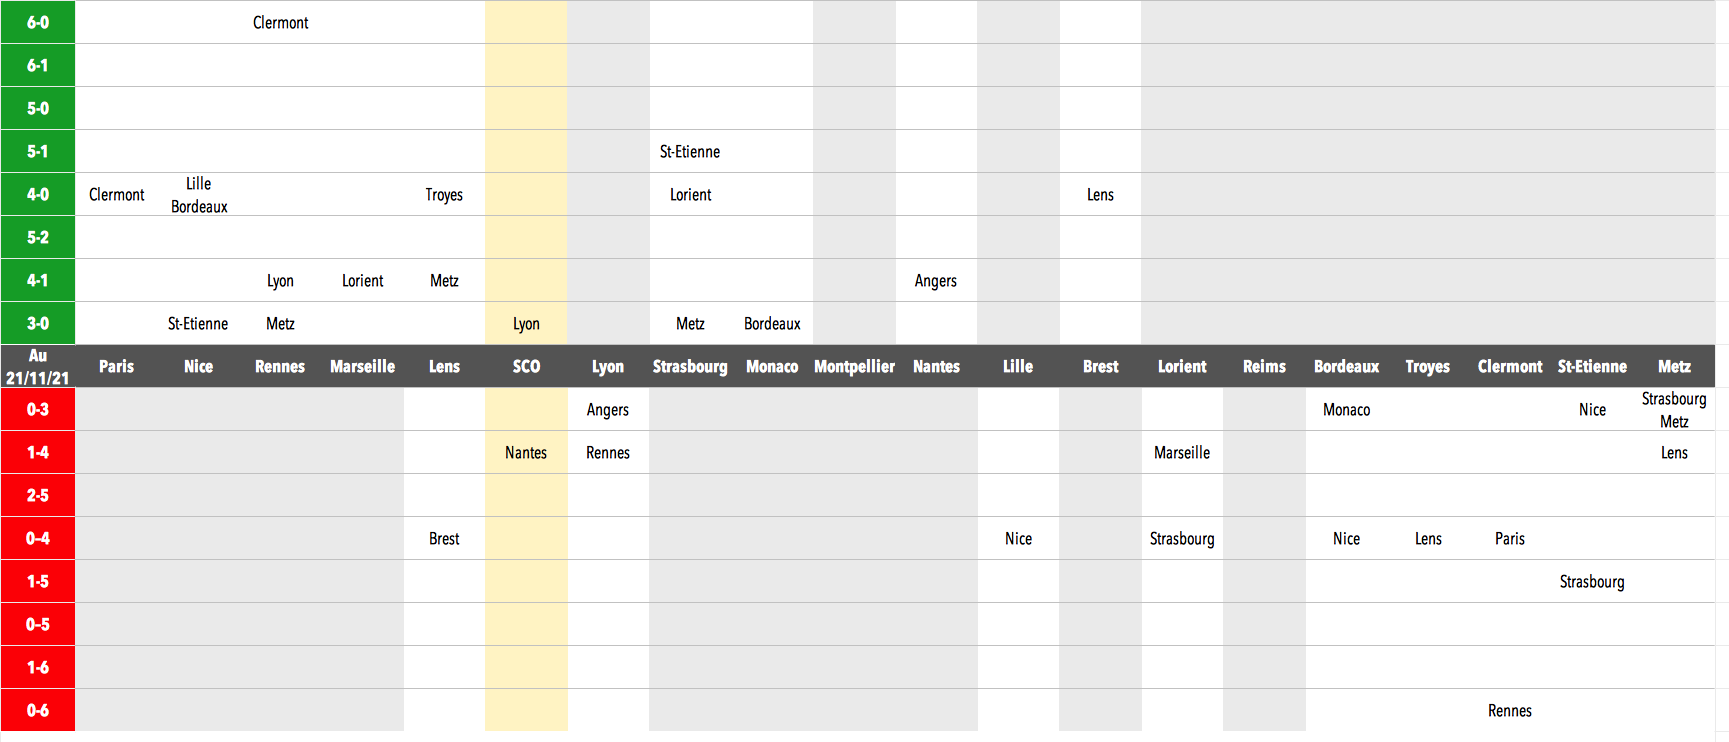Select the red 0-6 score label
This screenshot has width=1729, height=742.
click(x=38, y=710)
